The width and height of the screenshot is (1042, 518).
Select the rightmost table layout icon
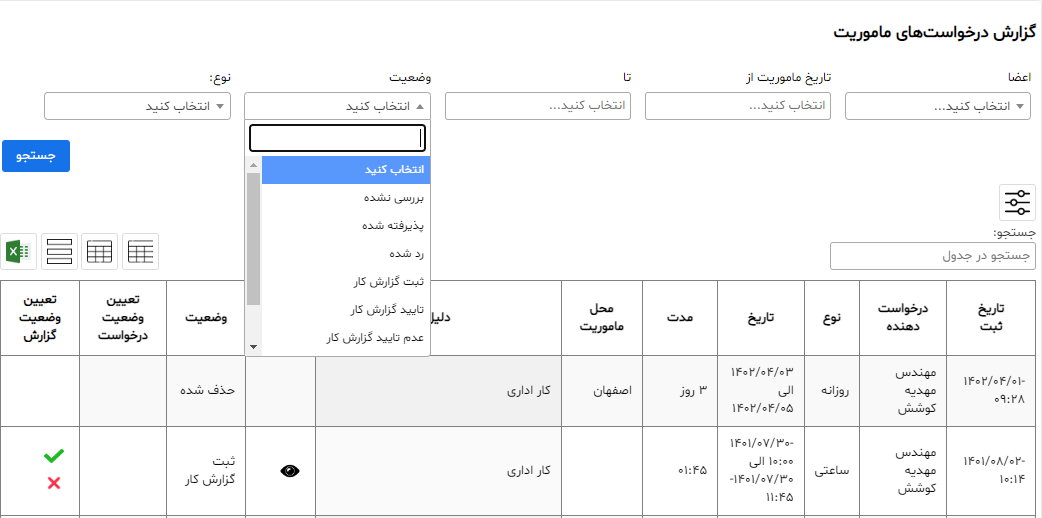coord(140,251)
